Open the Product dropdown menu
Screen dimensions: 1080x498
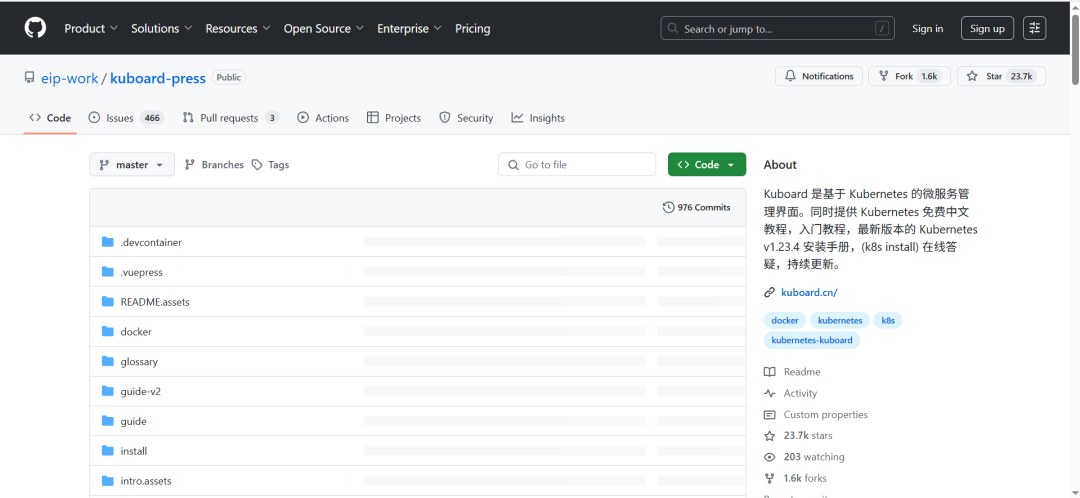[91, 29]
